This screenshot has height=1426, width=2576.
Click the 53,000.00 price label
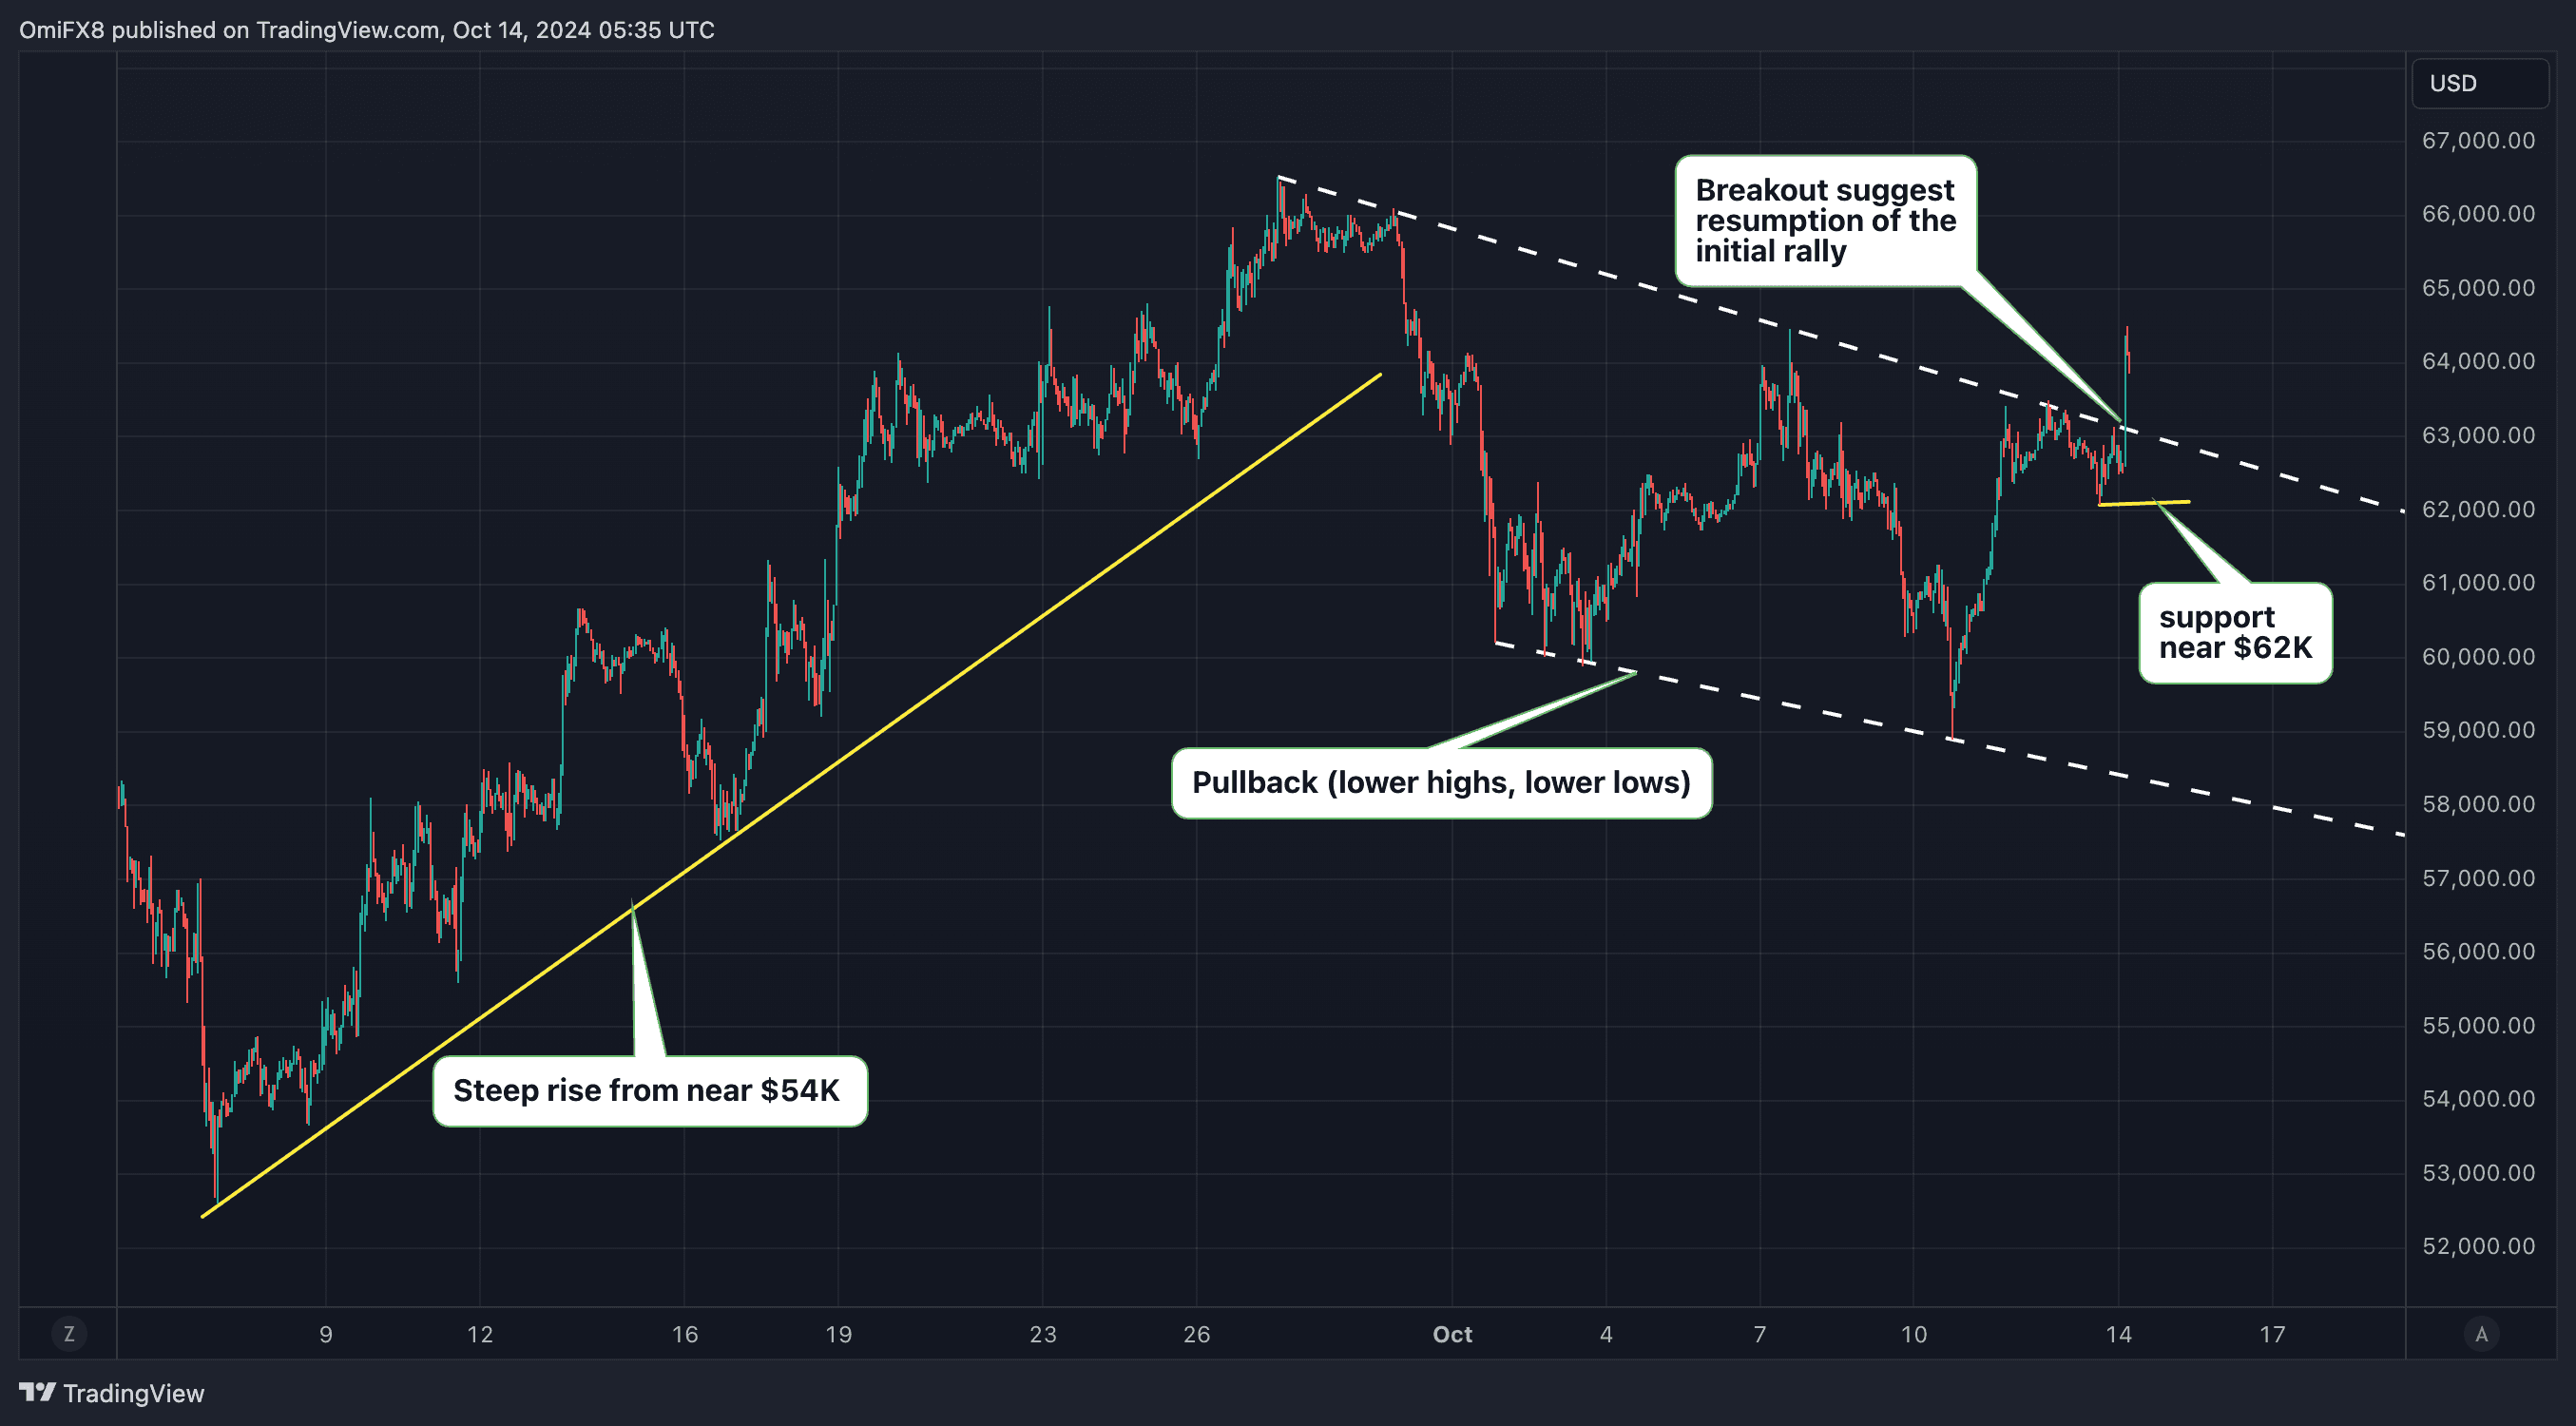coord(2479,1173)
